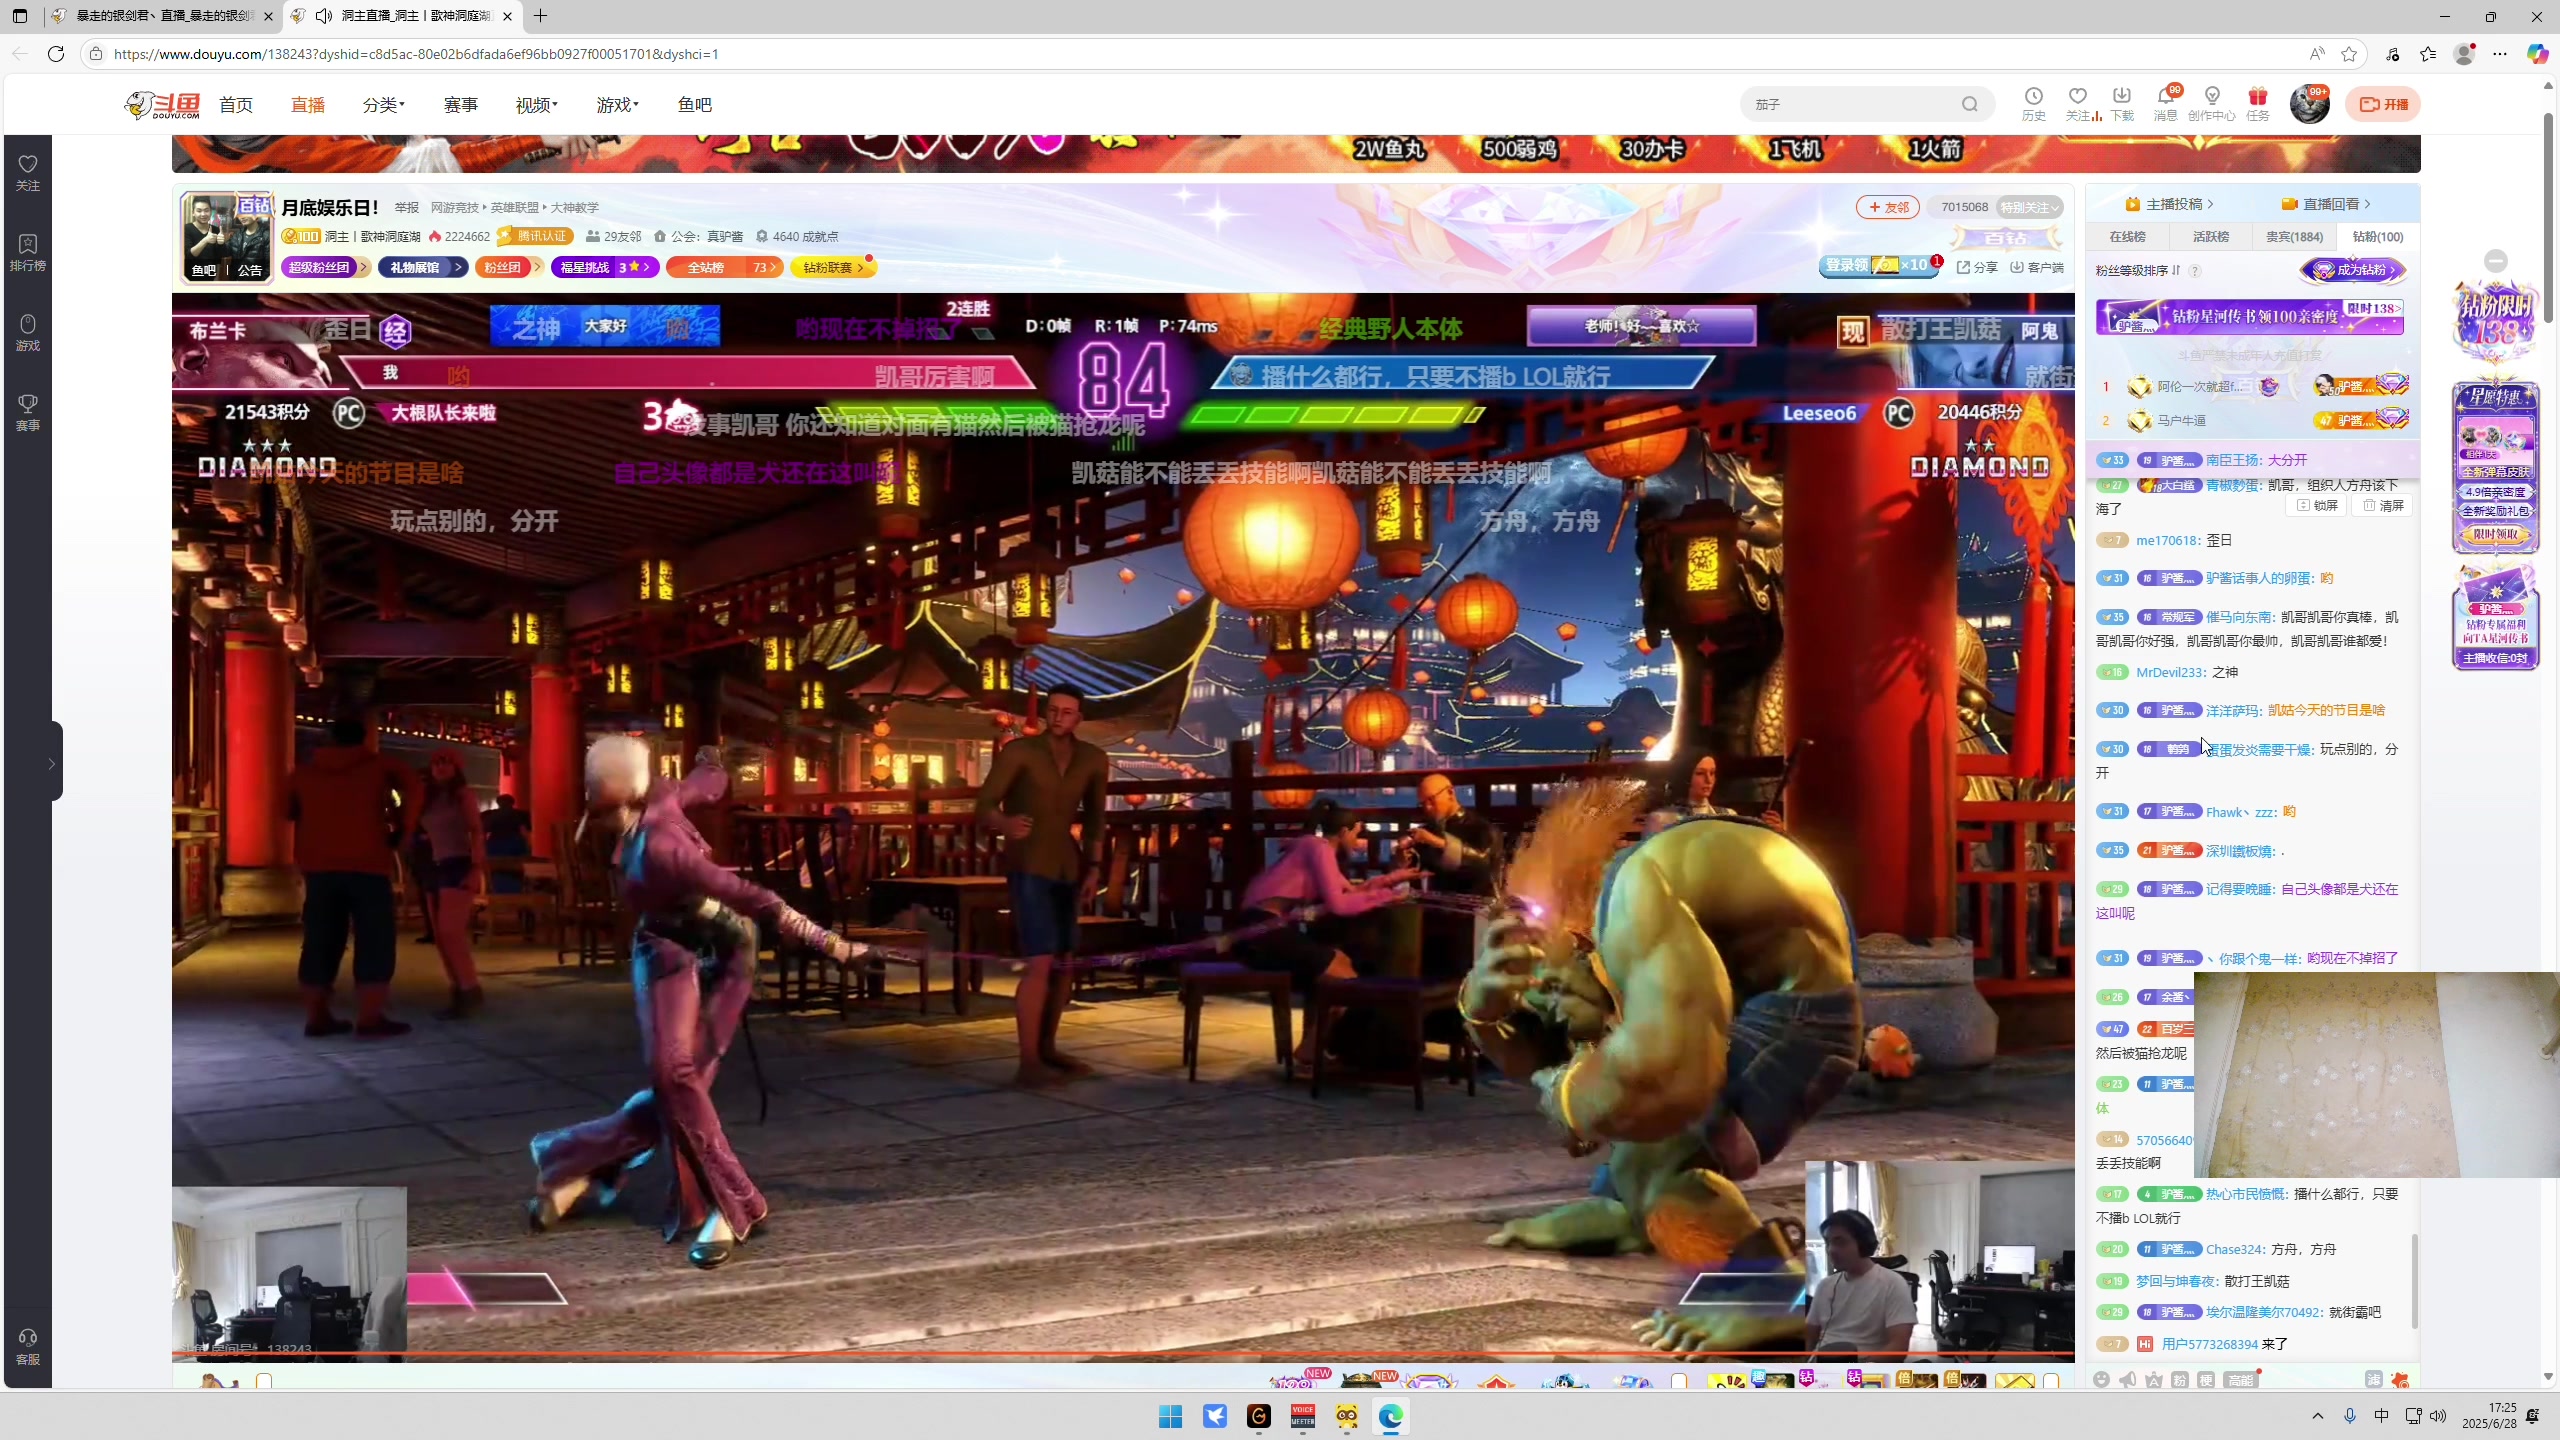Expand the 游戏 dropdown in top nav
The image size is (2560, 1440).
[617, 105]
